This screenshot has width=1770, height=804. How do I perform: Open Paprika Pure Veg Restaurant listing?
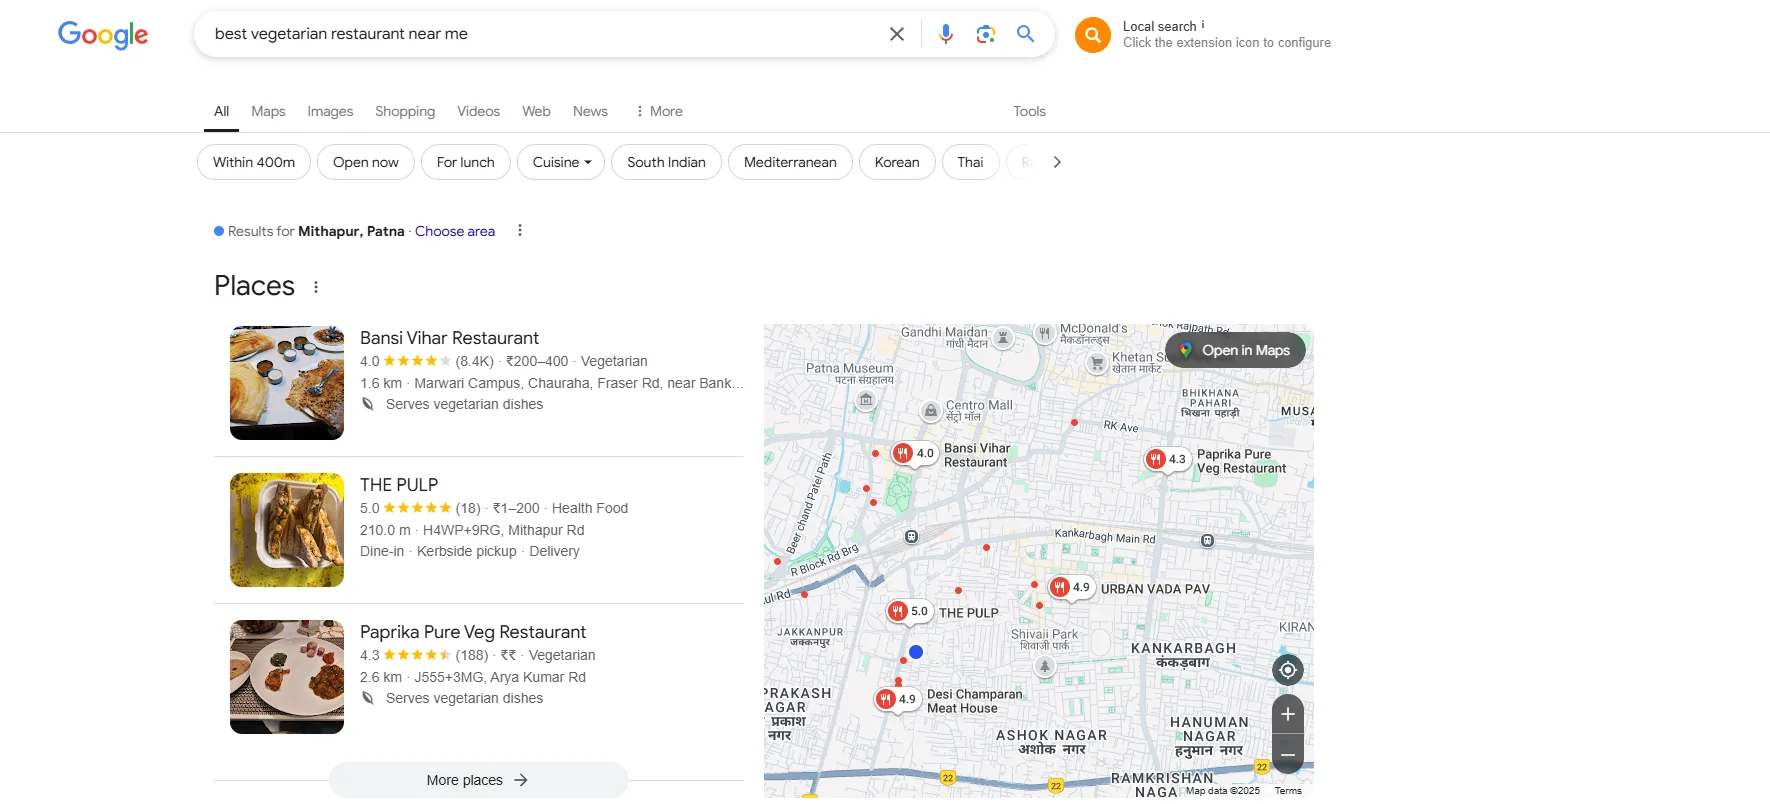(x=473, y=632)
